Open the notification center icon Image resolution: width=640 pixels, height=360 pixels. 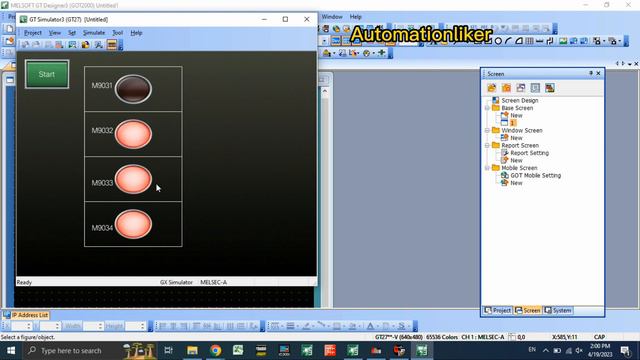625,351
